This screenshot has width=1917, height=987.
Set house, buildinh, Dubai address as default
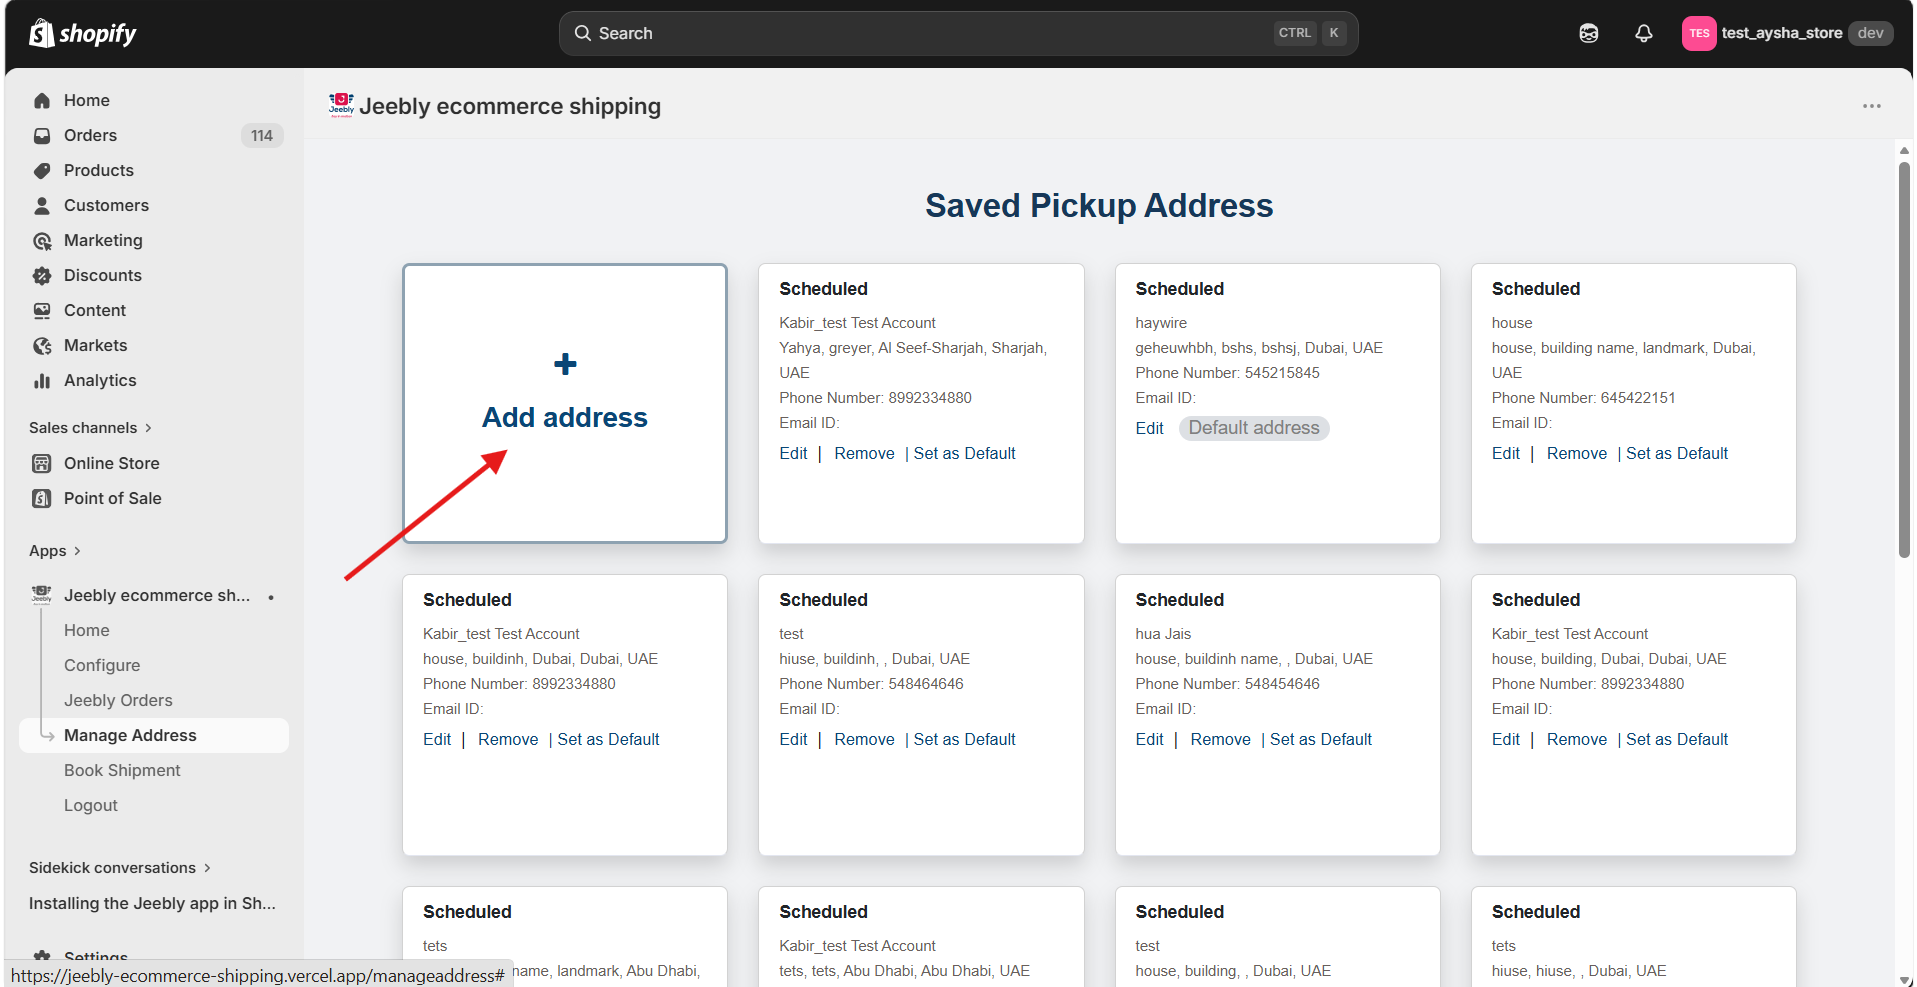click(608, 739)
